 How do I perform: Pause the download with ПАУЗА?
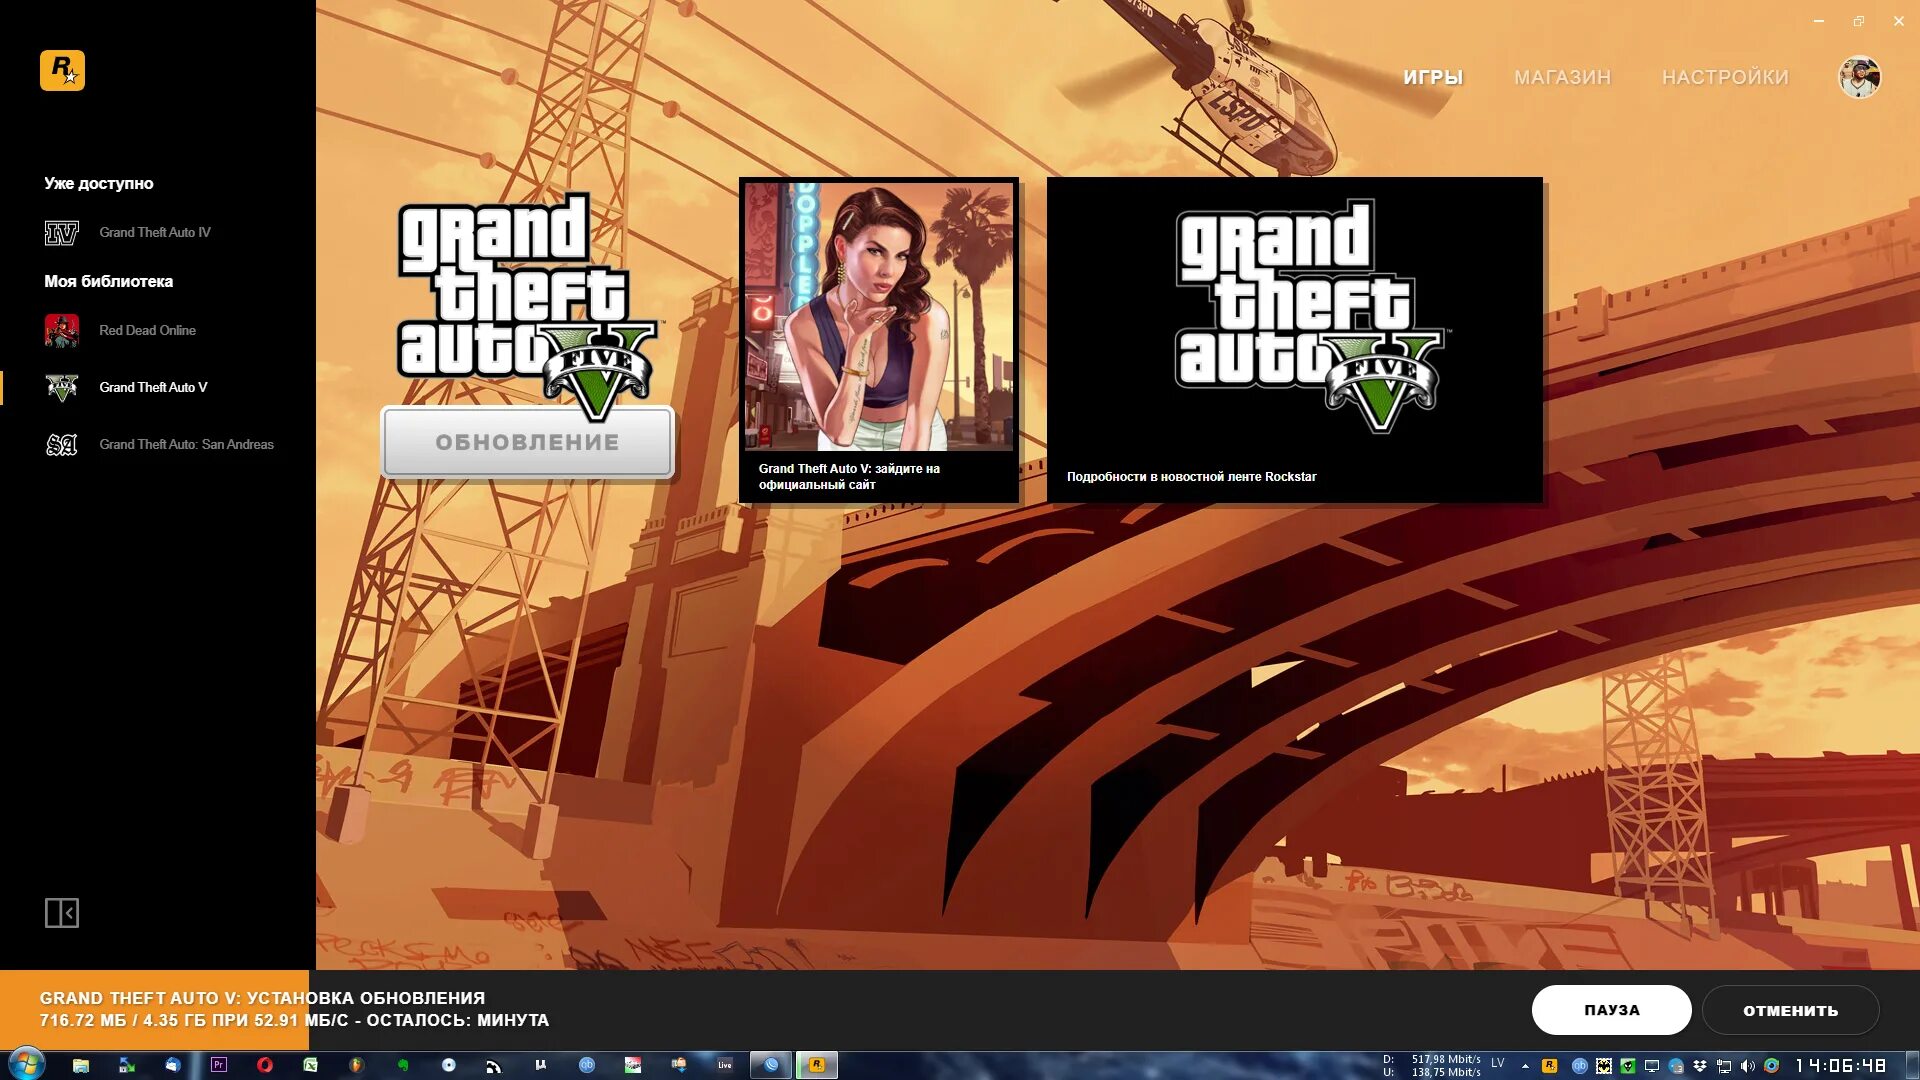pyautogui.click(x=1611, y=1010)
